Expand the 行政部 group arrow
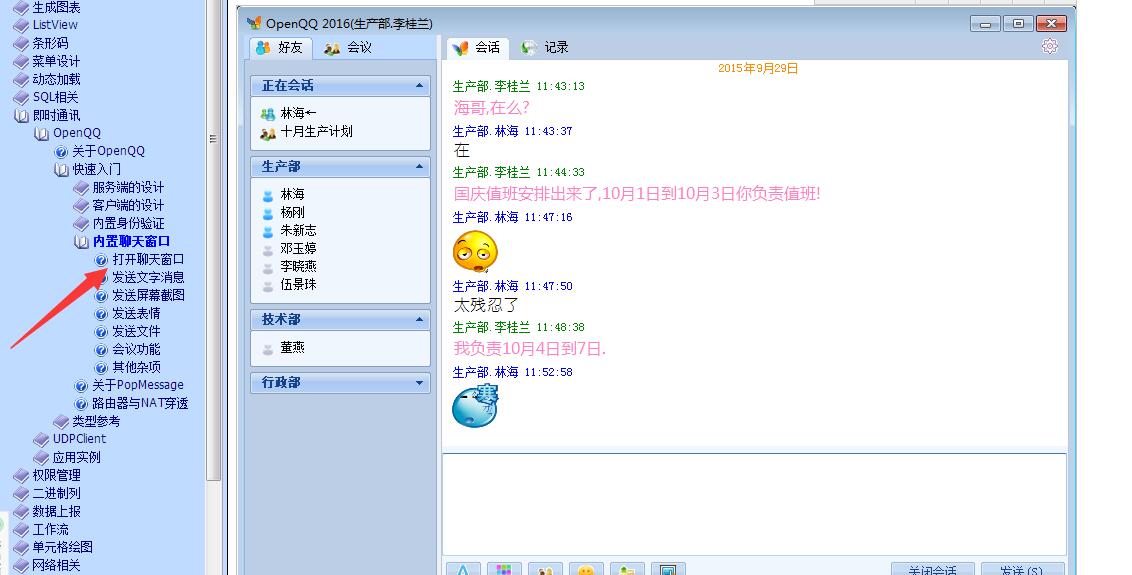 click(x=419, y=383)
